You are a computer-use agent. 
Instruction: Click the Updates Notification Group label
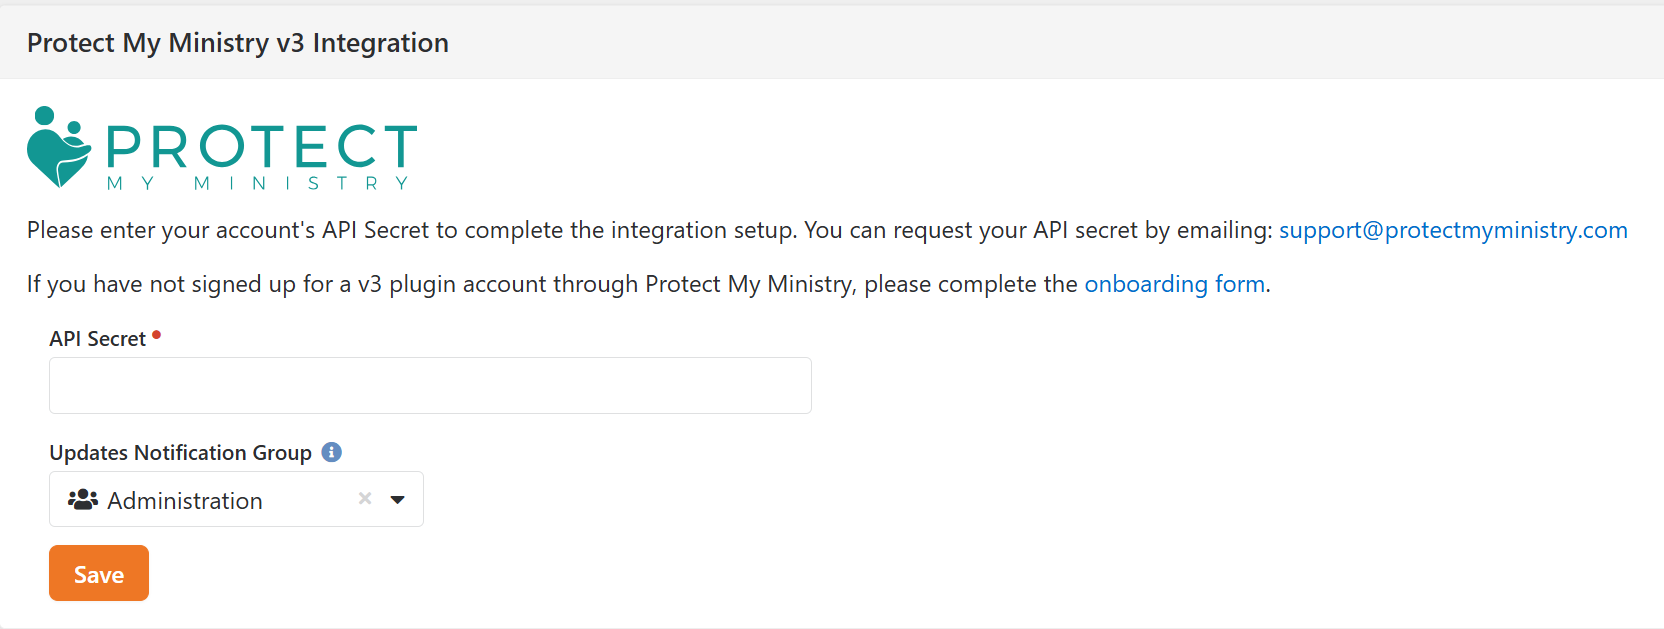(180, 453)
